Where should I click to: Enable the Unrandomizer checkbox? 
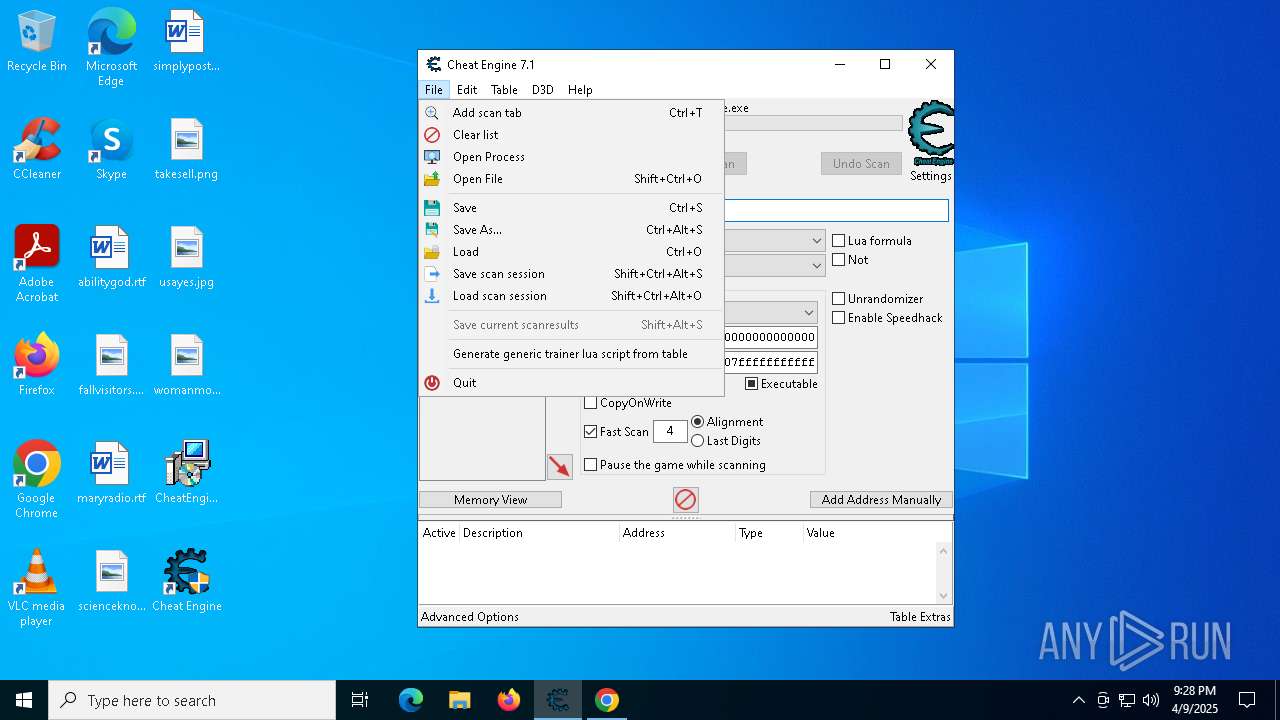[839, 299]
